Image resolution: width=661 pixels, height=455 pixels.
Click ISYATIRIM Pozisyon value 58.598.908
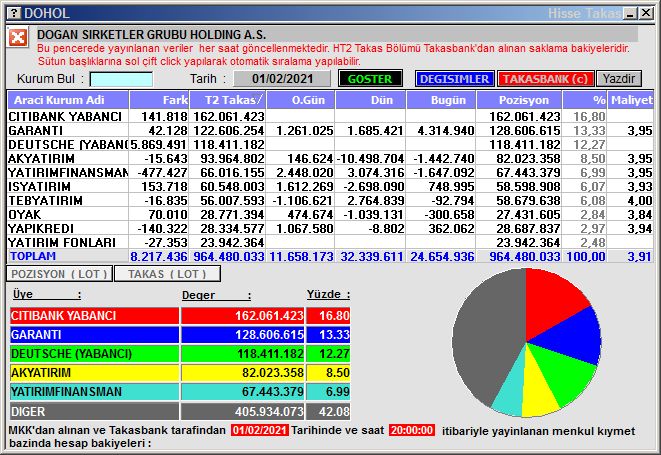[524, 186]
